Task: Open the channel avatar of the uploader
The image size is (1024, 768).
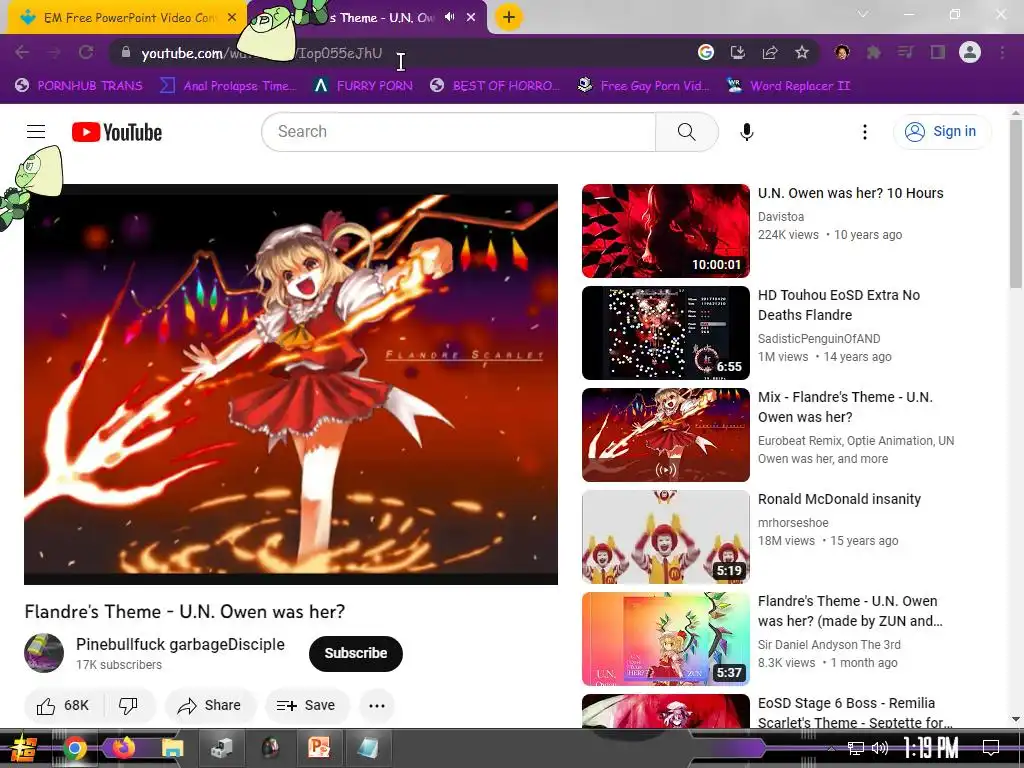Action: coord(44,653)
